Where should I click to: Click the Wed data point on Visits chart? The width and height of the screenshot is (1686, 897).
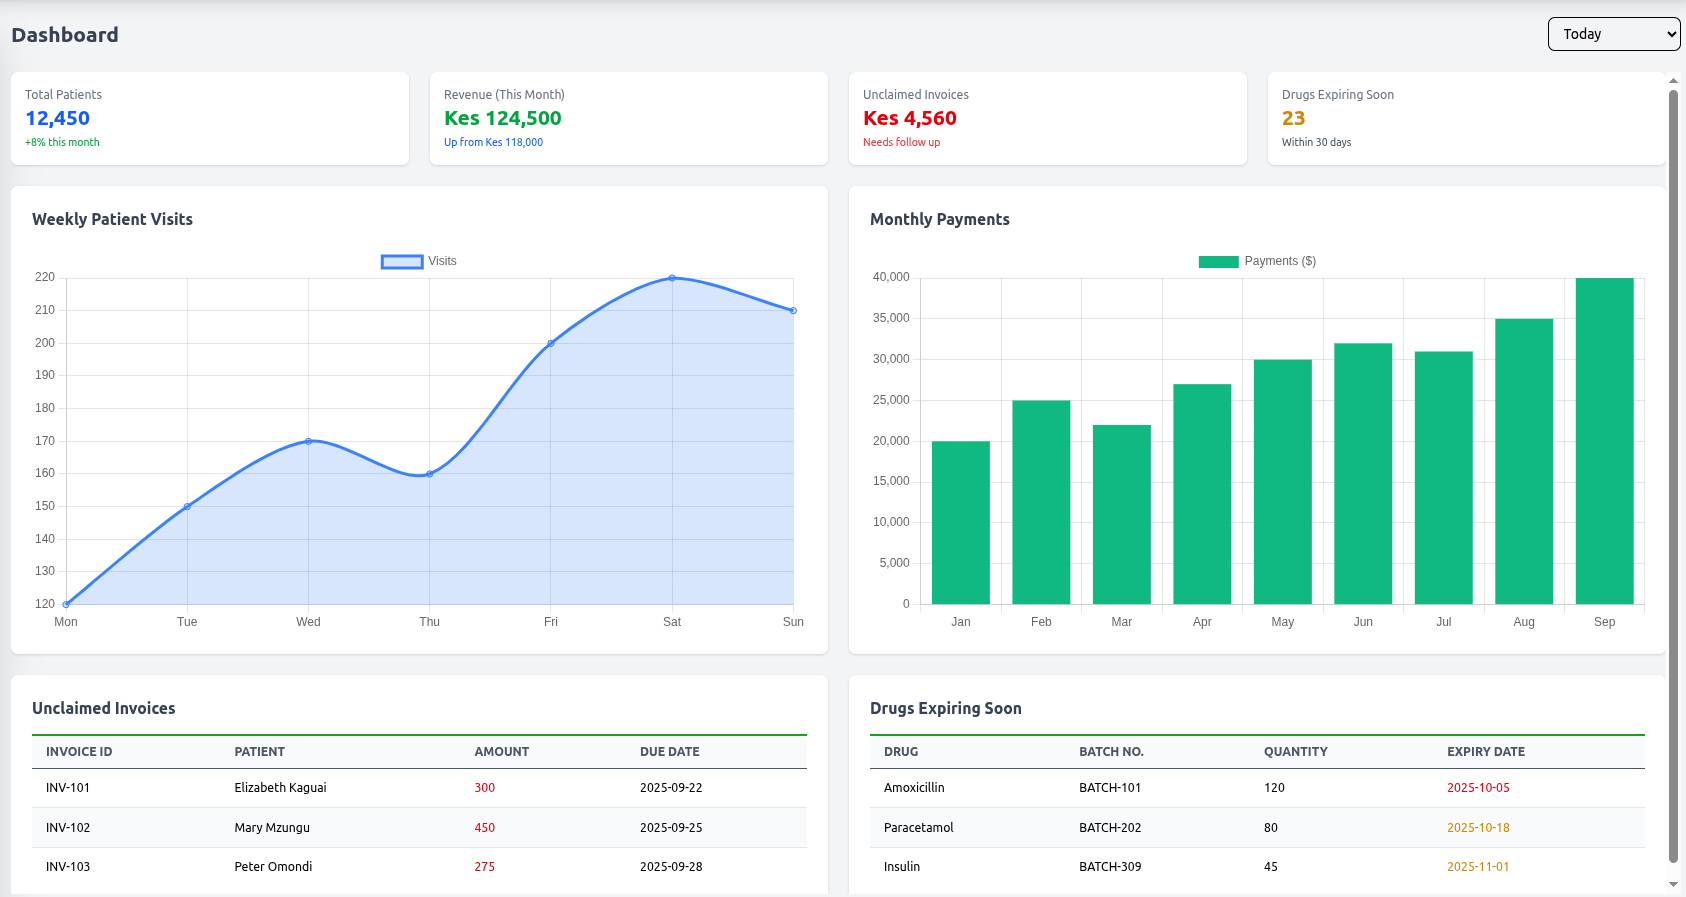click(308, 441)
